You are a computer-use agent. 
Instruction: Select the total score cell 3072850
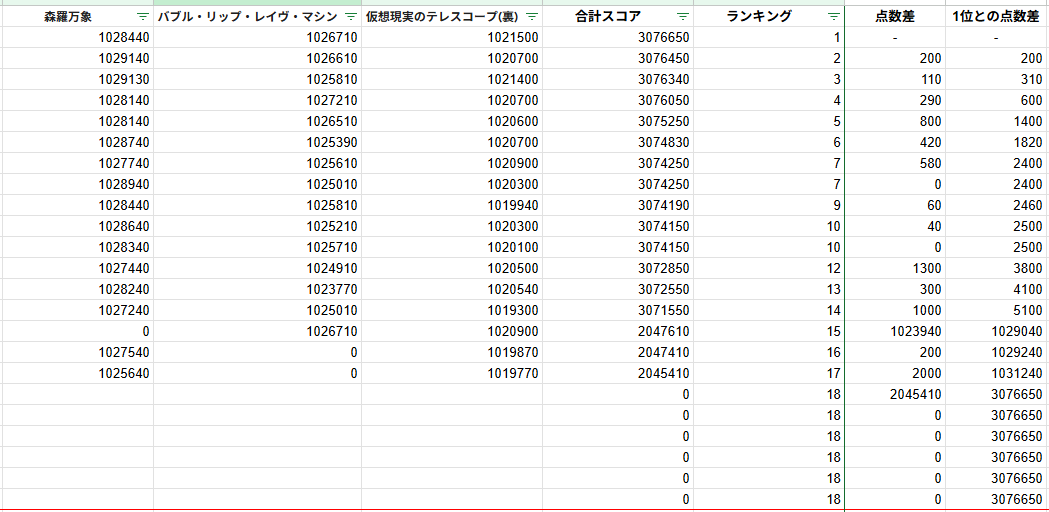[x=617, y=268]
